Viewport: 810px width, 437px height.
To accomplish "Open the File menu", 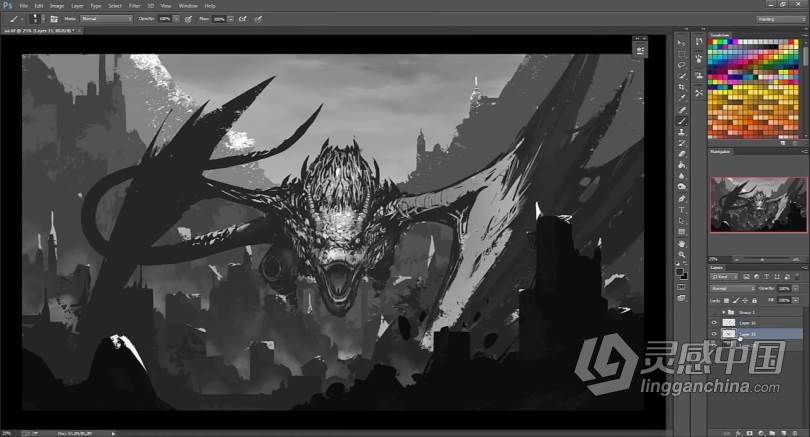I will pos(24,6).
